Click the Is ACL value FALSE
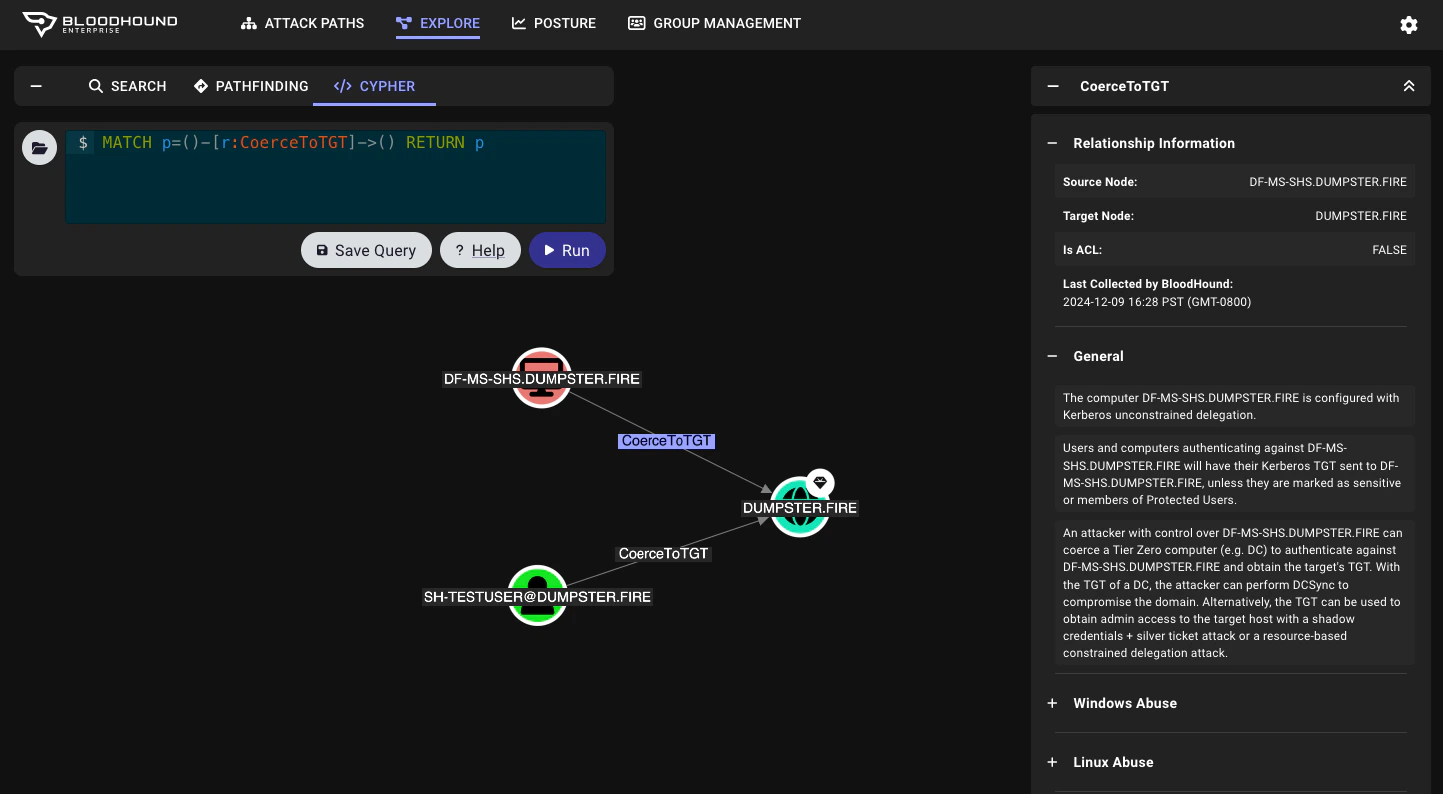Screen dimensions: 1443x794 pyautogui.click(x=1389, y=250)
